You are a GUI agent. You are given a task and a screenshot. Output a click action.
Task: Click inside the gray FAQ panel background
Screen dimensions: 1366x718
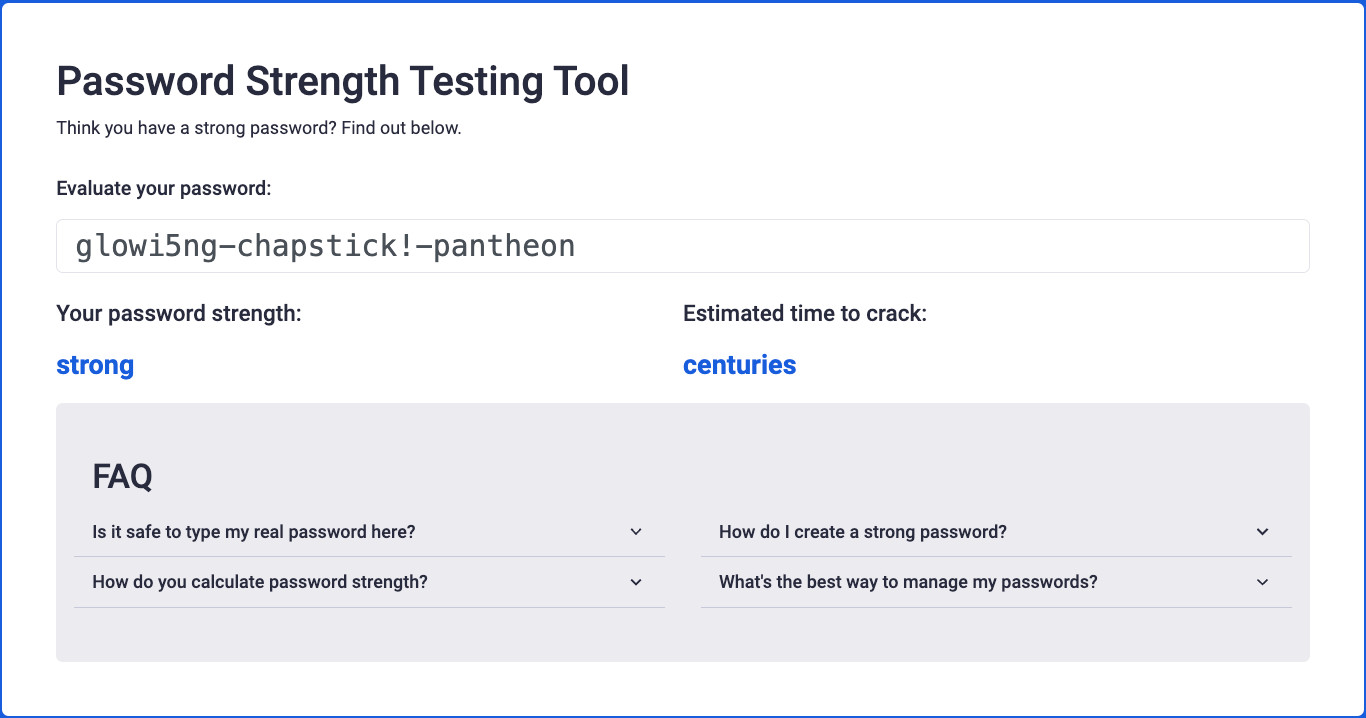[x=683, y=640]
